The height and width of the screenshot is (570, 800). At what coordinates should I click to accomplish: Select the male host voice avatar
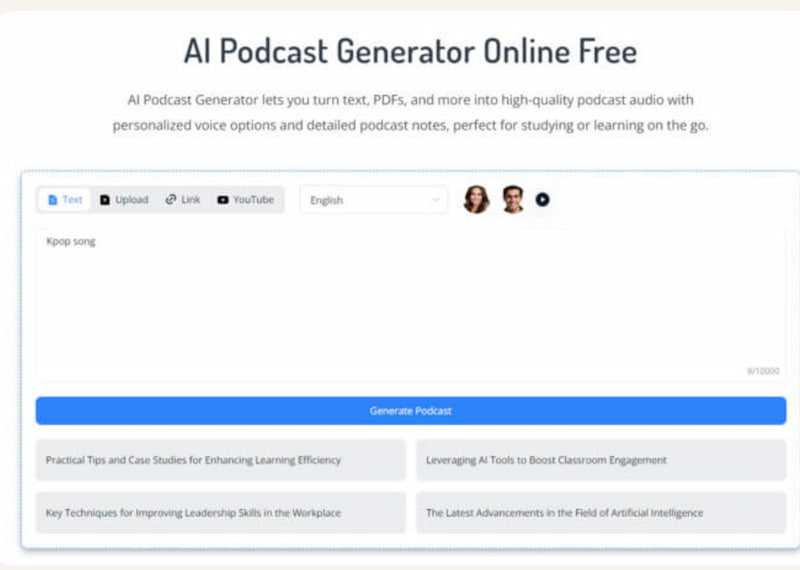pos(513,200)
